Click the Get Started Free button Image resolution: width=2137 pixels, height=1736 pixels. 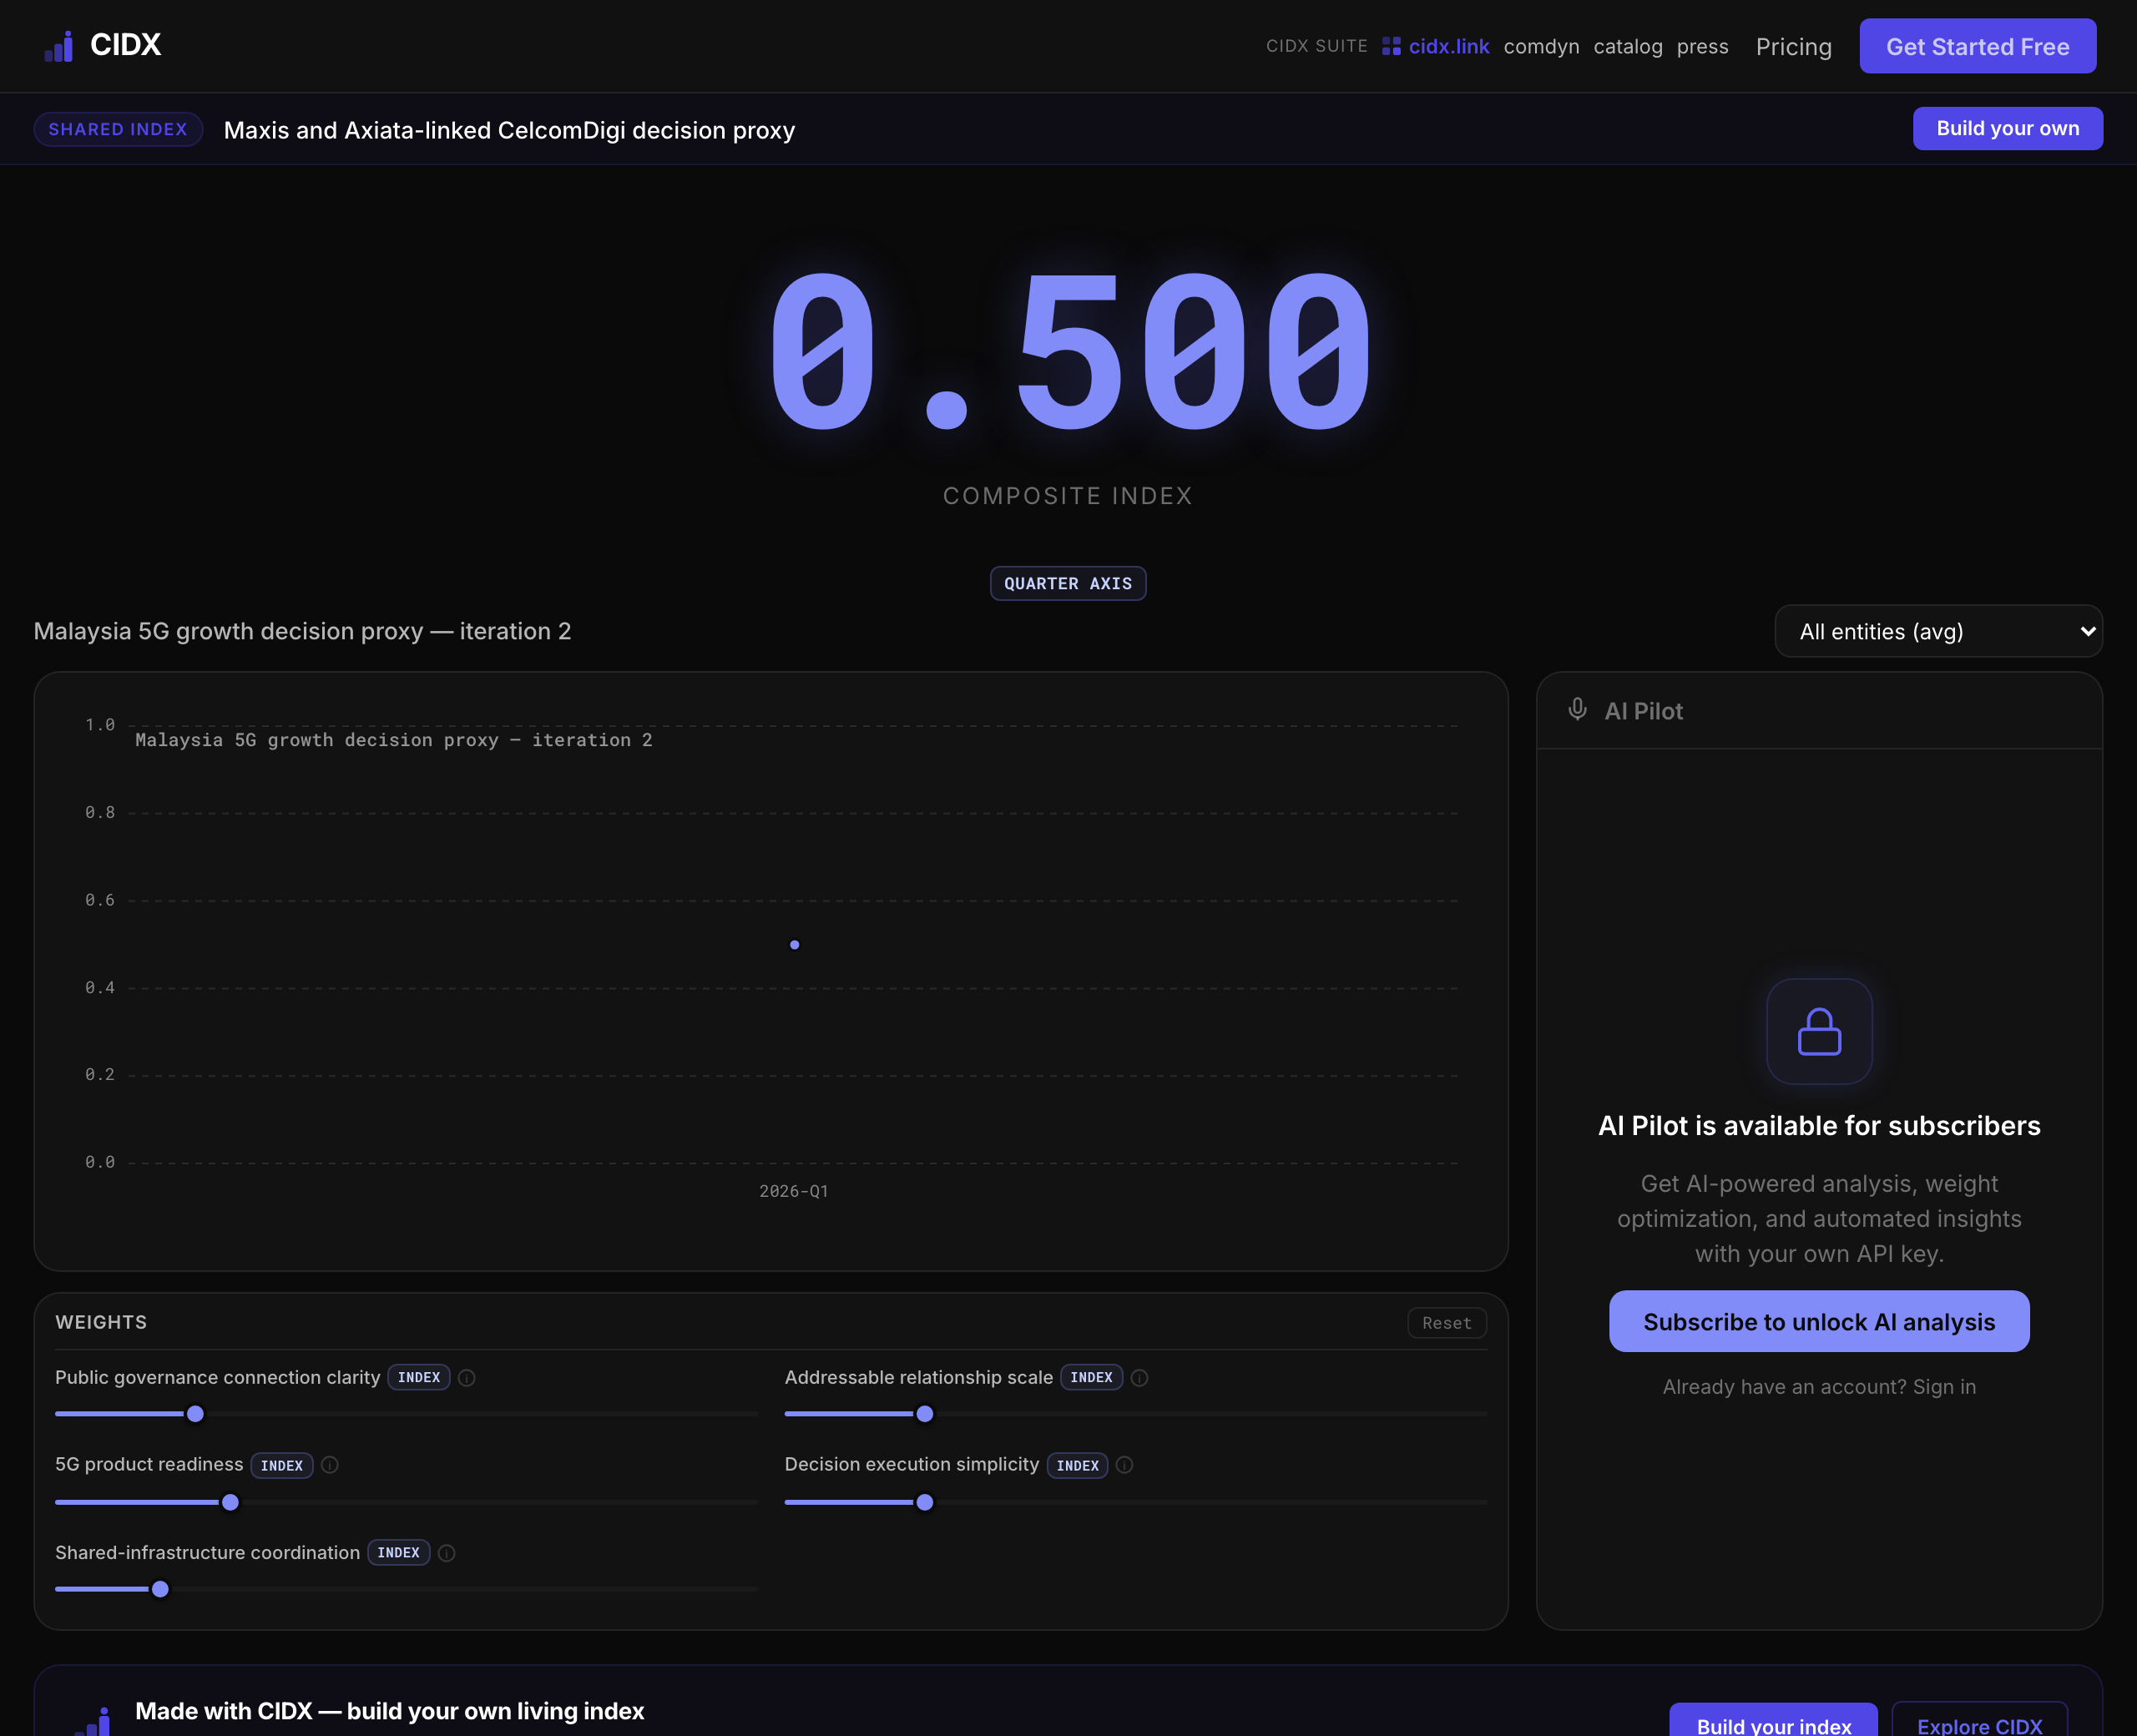(x=1977, y=46)
